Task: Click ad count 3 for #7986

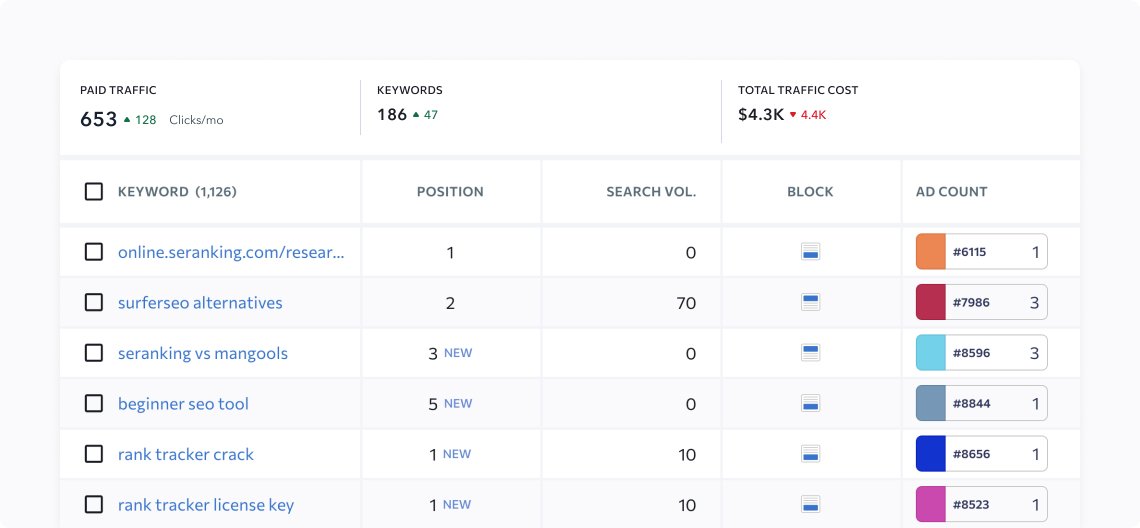Action: (1034, 303)
